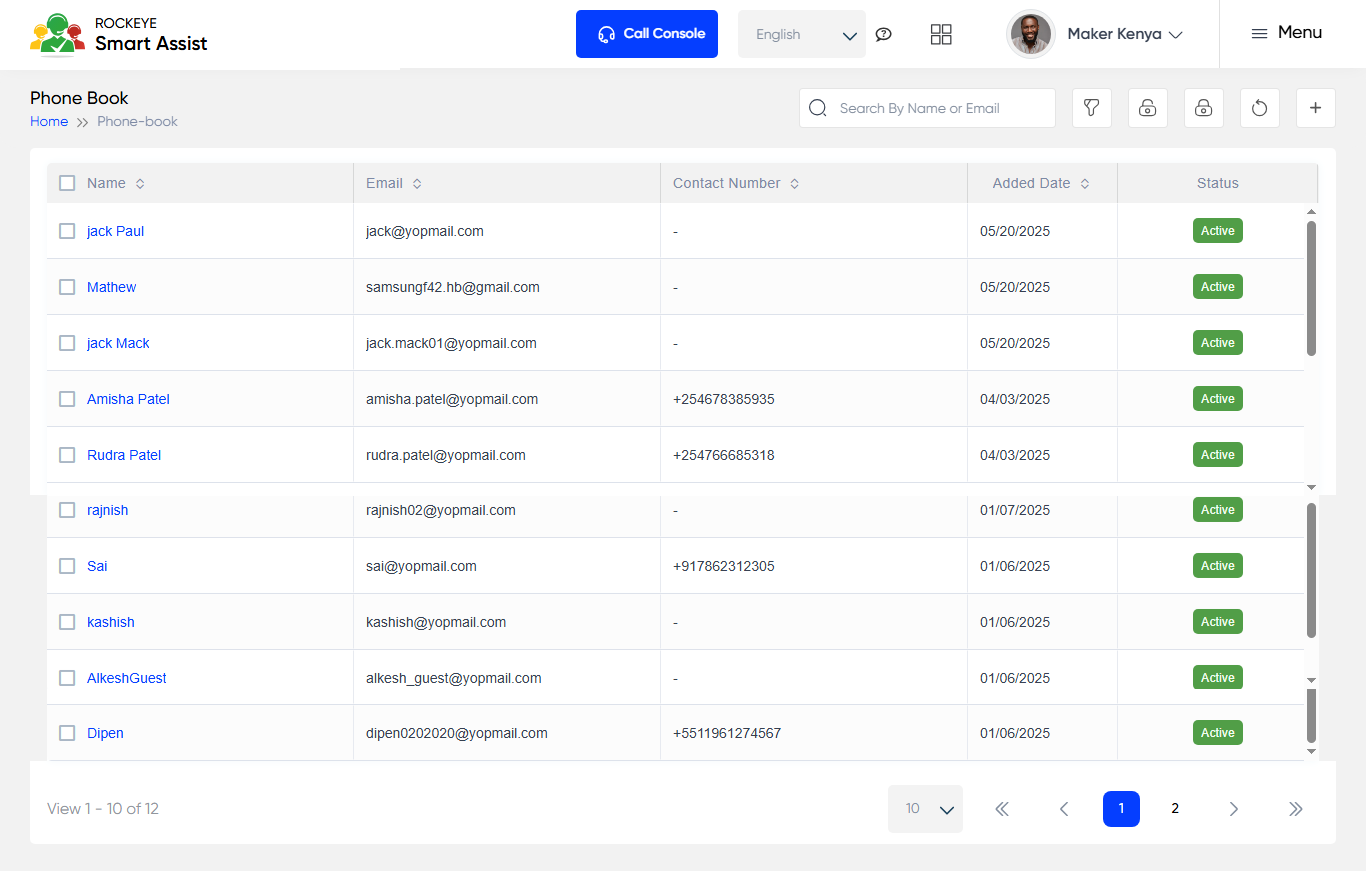The image size is (1366, 873).
Task: Open the English language dropdown
Action: [x=802, y=34]
